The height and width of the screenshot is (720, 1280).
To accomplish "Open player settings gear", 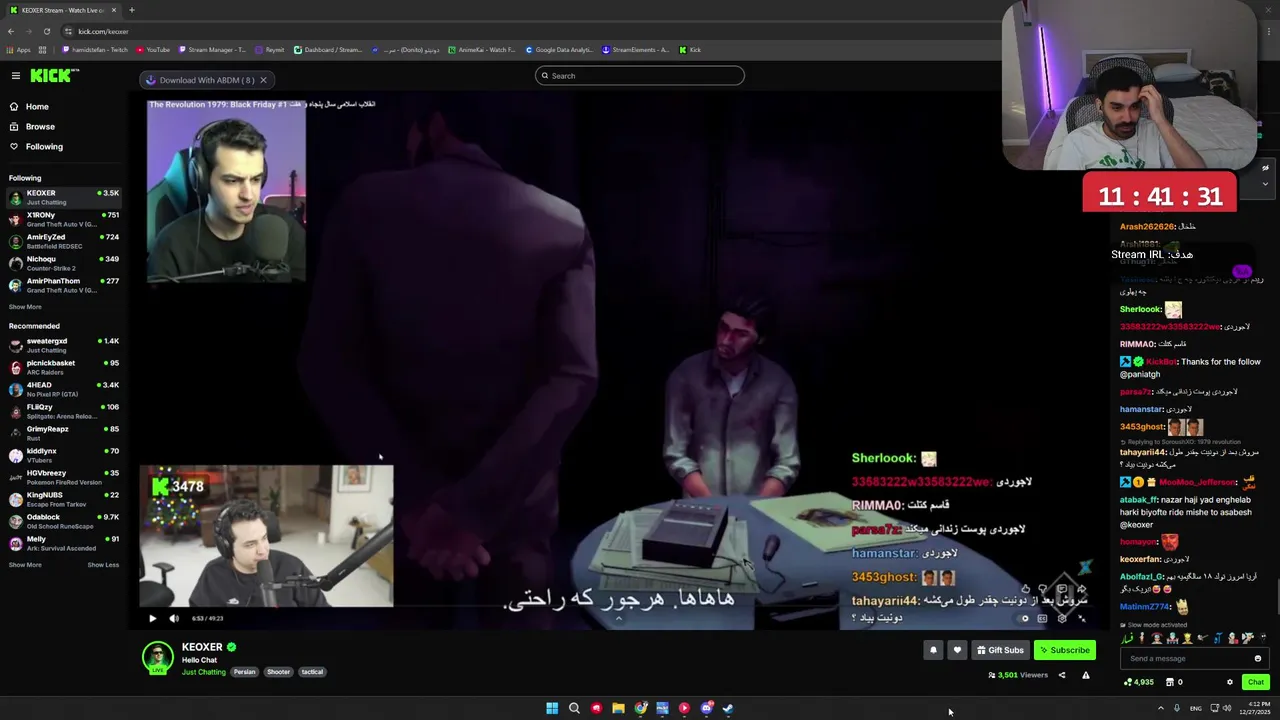I will coord(1062,618).
